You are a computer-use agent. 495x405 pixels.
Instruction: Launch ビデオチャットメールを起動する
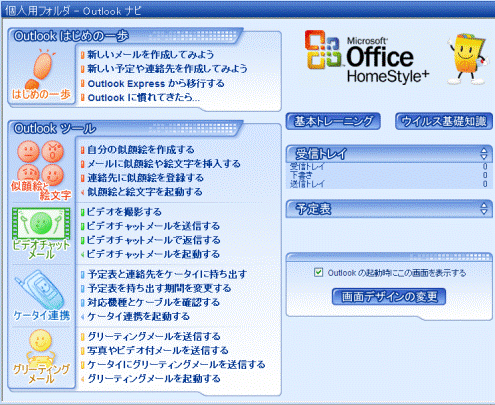pyautogui.click(x=153, y=254)
